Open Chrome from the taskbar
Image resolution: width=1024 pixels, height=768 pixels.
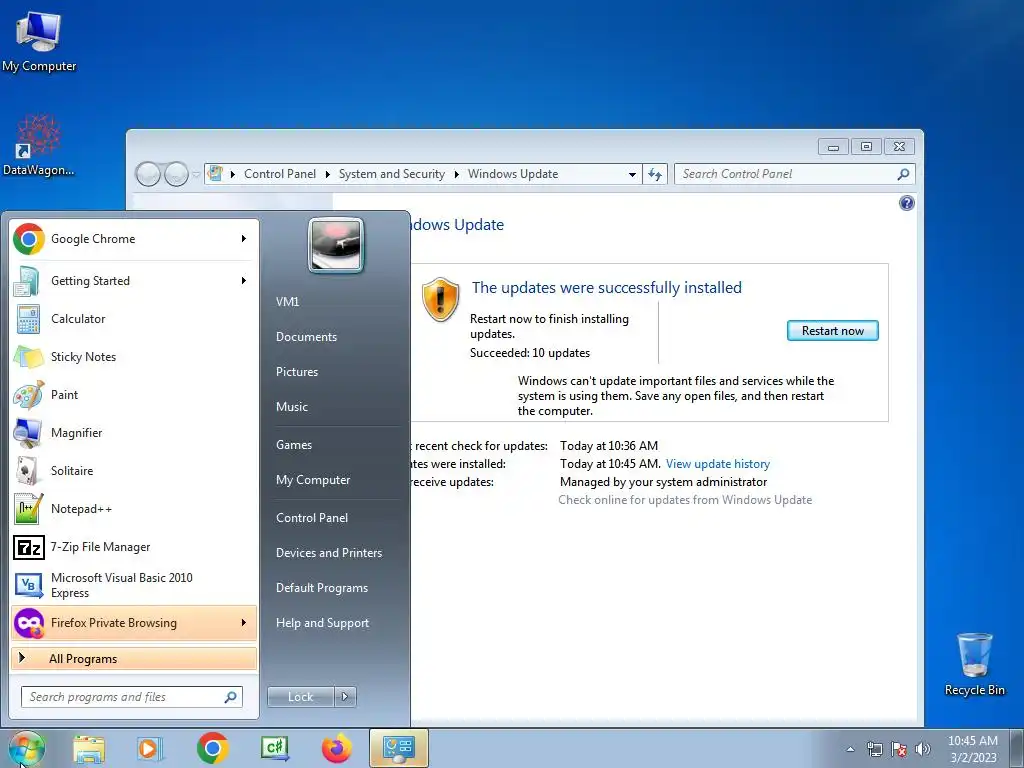[212, 748]
